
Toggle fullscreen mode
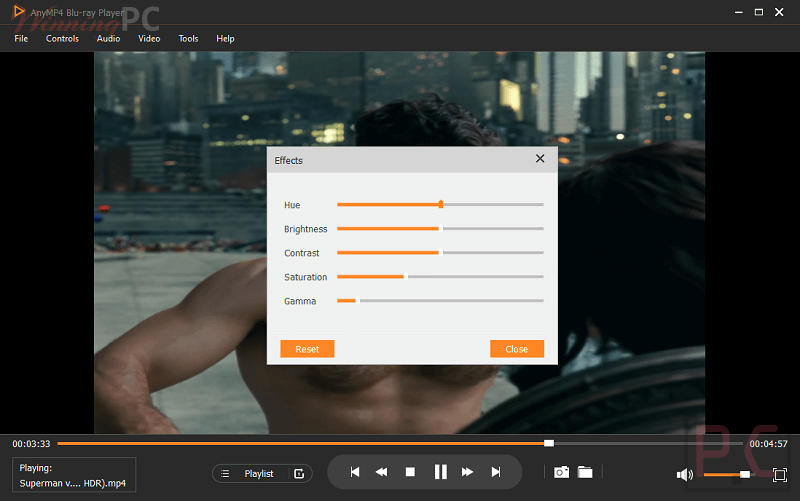(x=780, y=474)
